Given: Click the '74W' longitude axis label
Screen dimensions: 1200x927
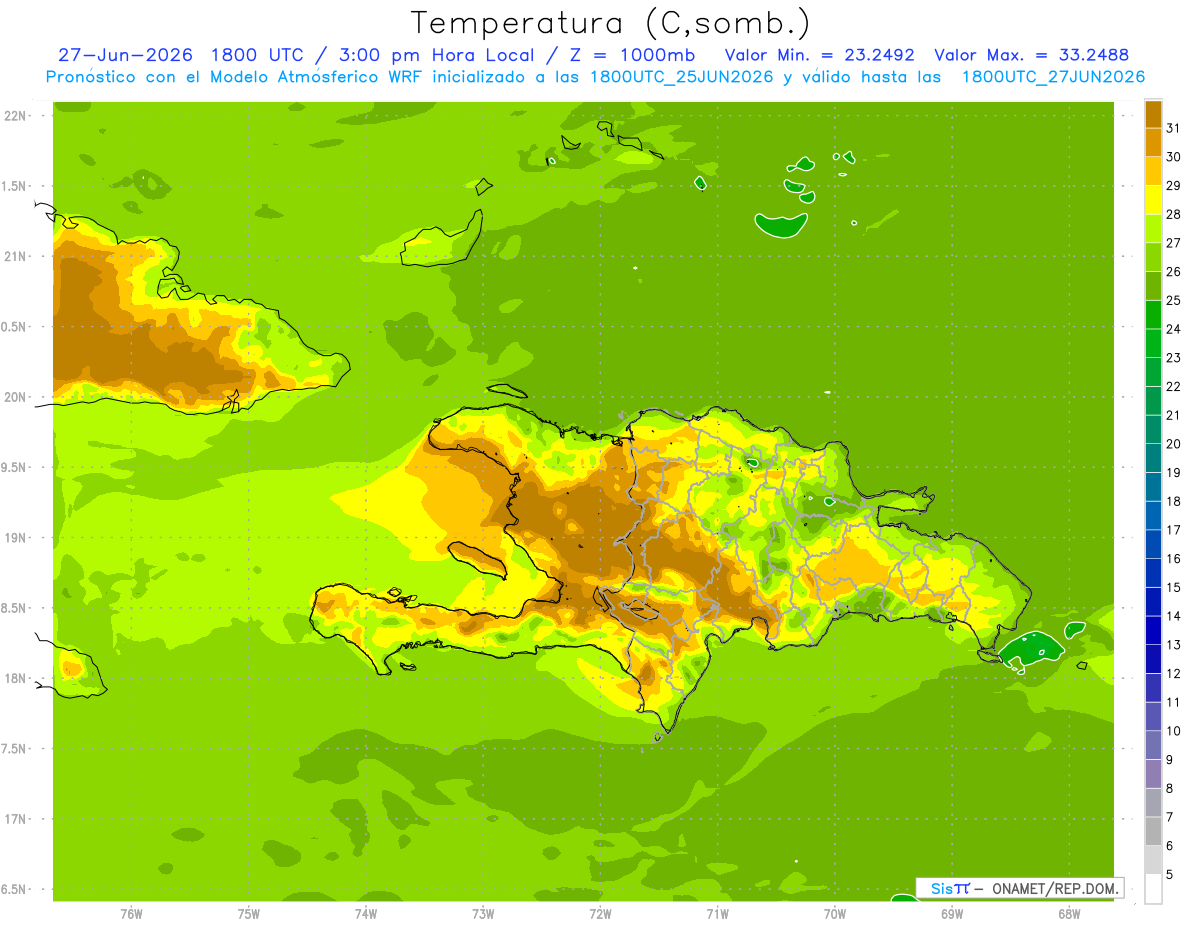Looking at the screenshot, I should 366,913.
